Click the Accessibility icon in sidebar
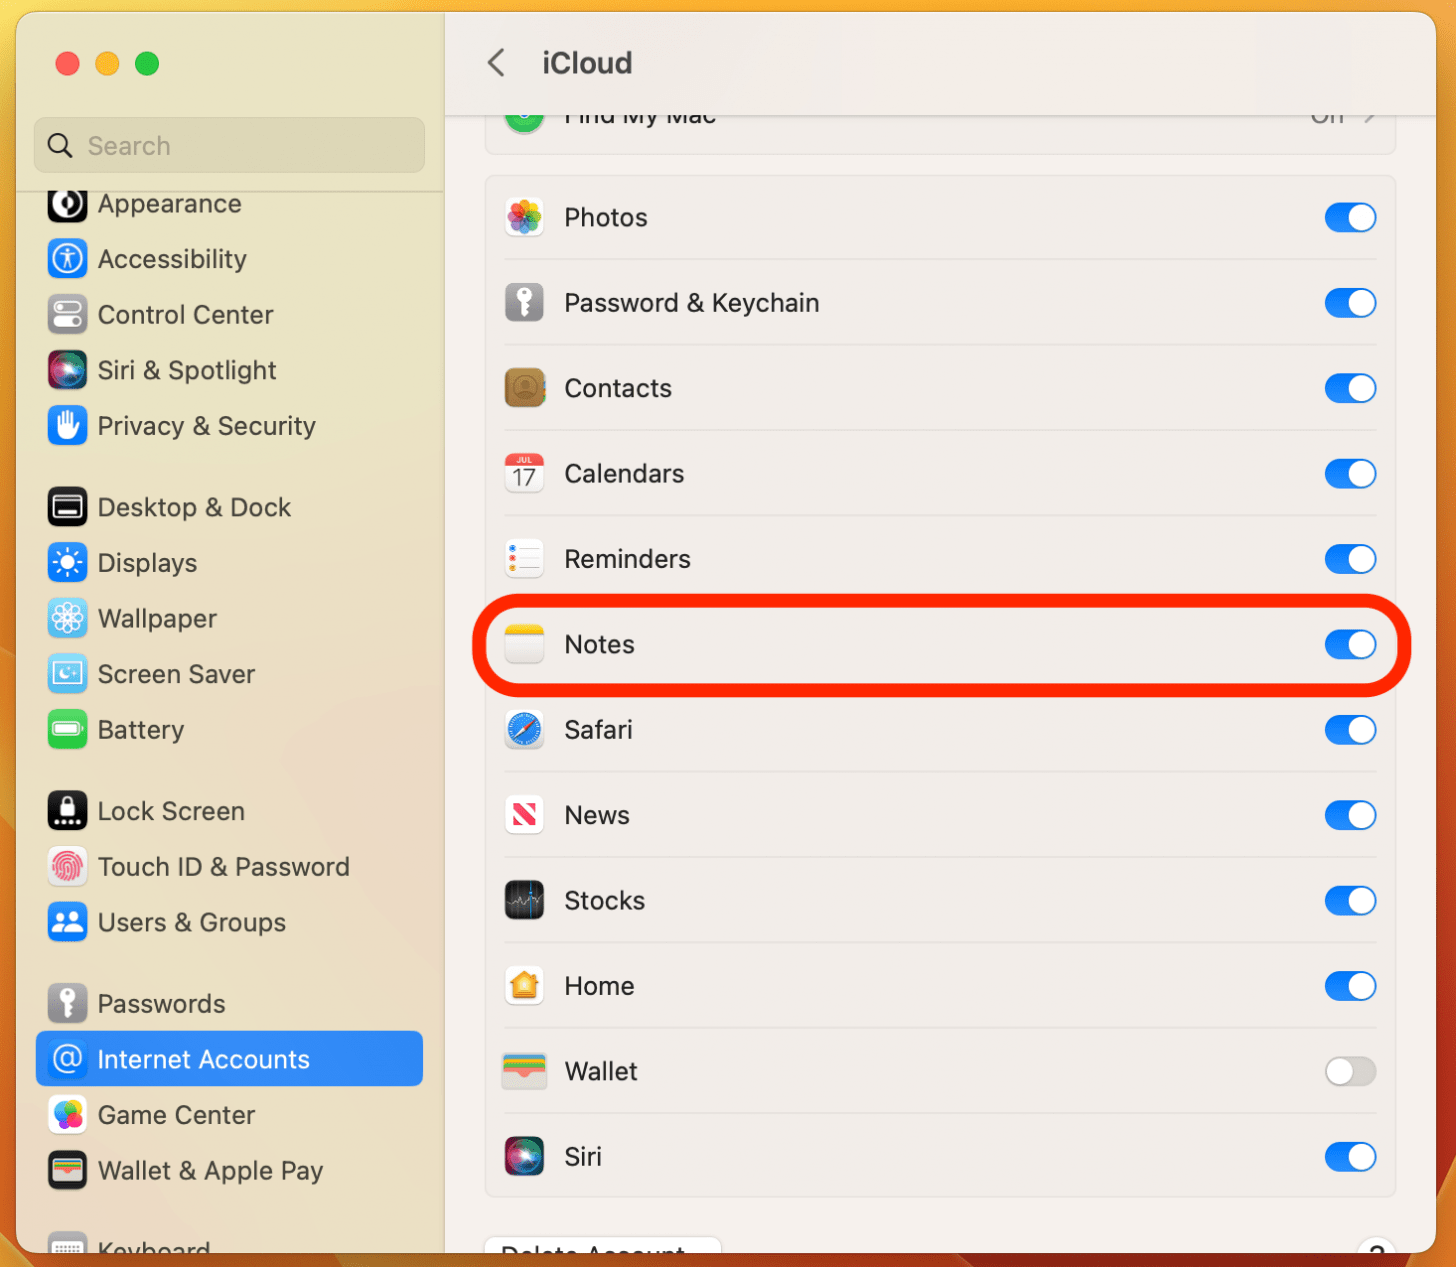The width and height of the screenshot is (1456, 1267). click(x=67, y=259)
